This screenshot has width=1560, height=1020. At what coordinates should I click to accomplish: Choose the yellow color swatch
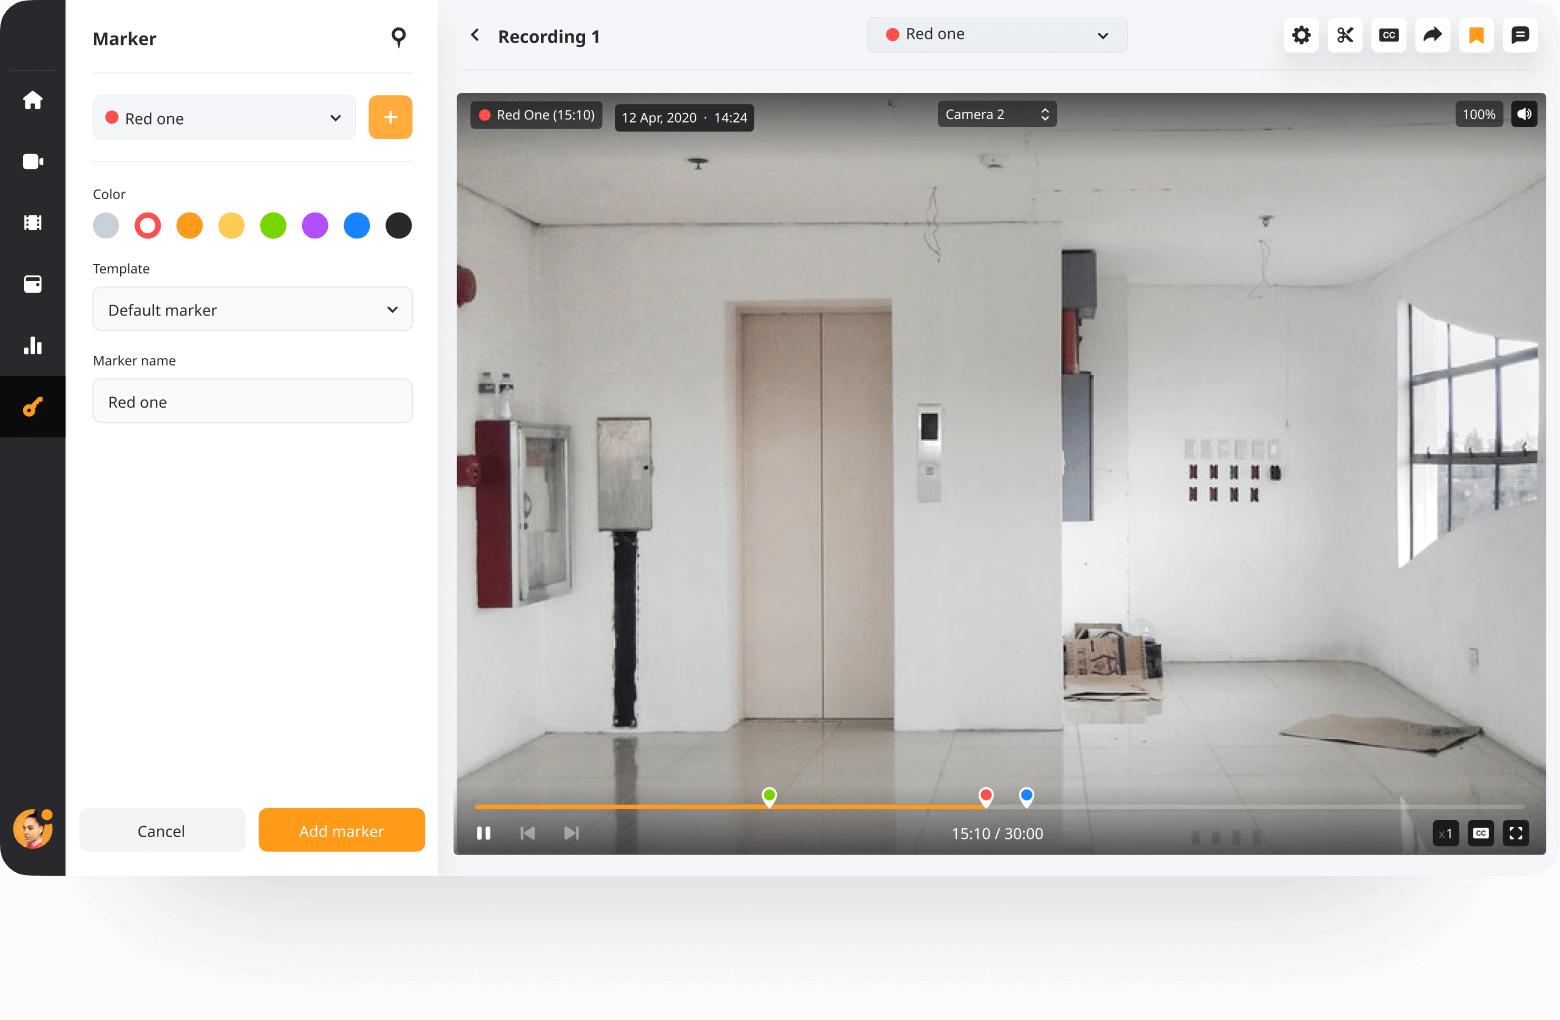coord(232,225)
